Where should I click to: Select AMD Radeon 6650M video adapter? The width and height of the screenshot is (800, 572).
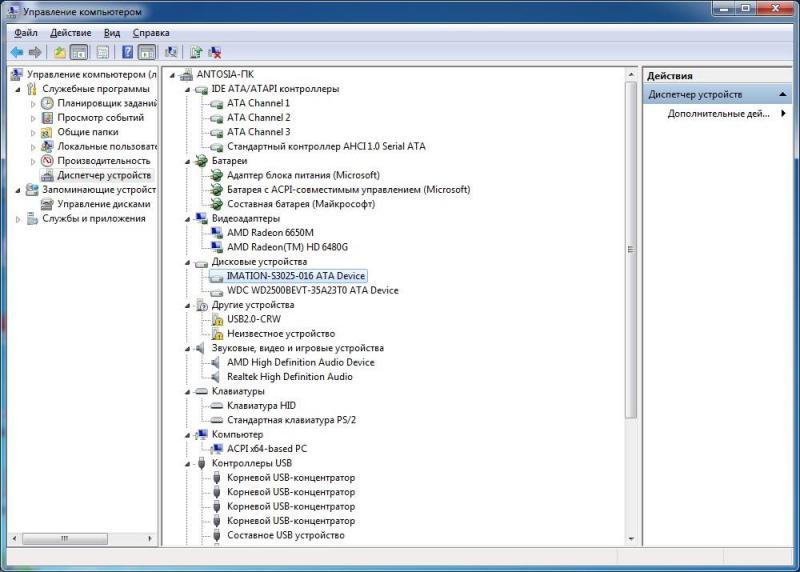click(272, 233)
